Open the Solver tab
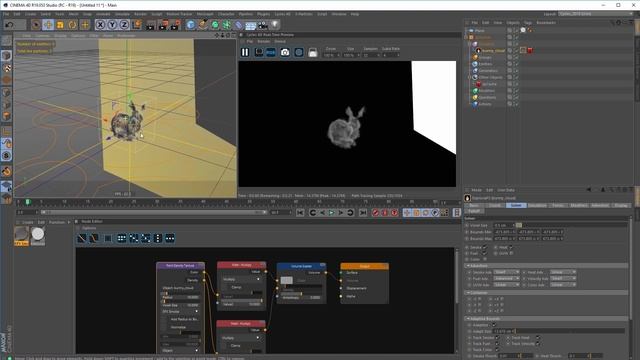The height and width of the screenshot is (360, 640). pos(516,205)
